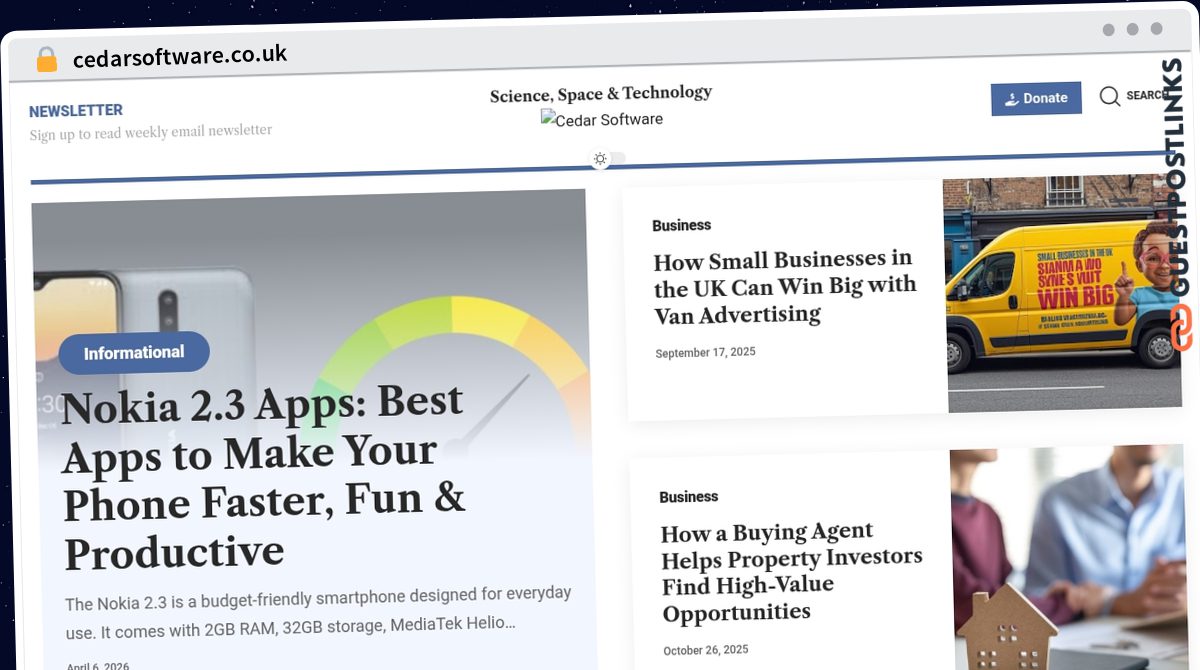Open the Nokia 2.3 Apps article headline

[x=264, y=478]
